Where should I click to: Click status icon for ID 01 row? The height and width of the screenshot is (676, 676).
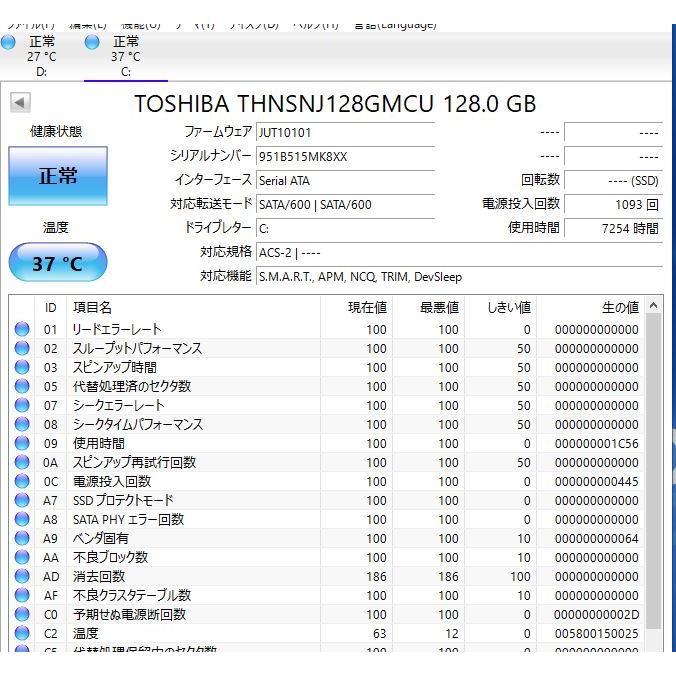click(22, 329)
